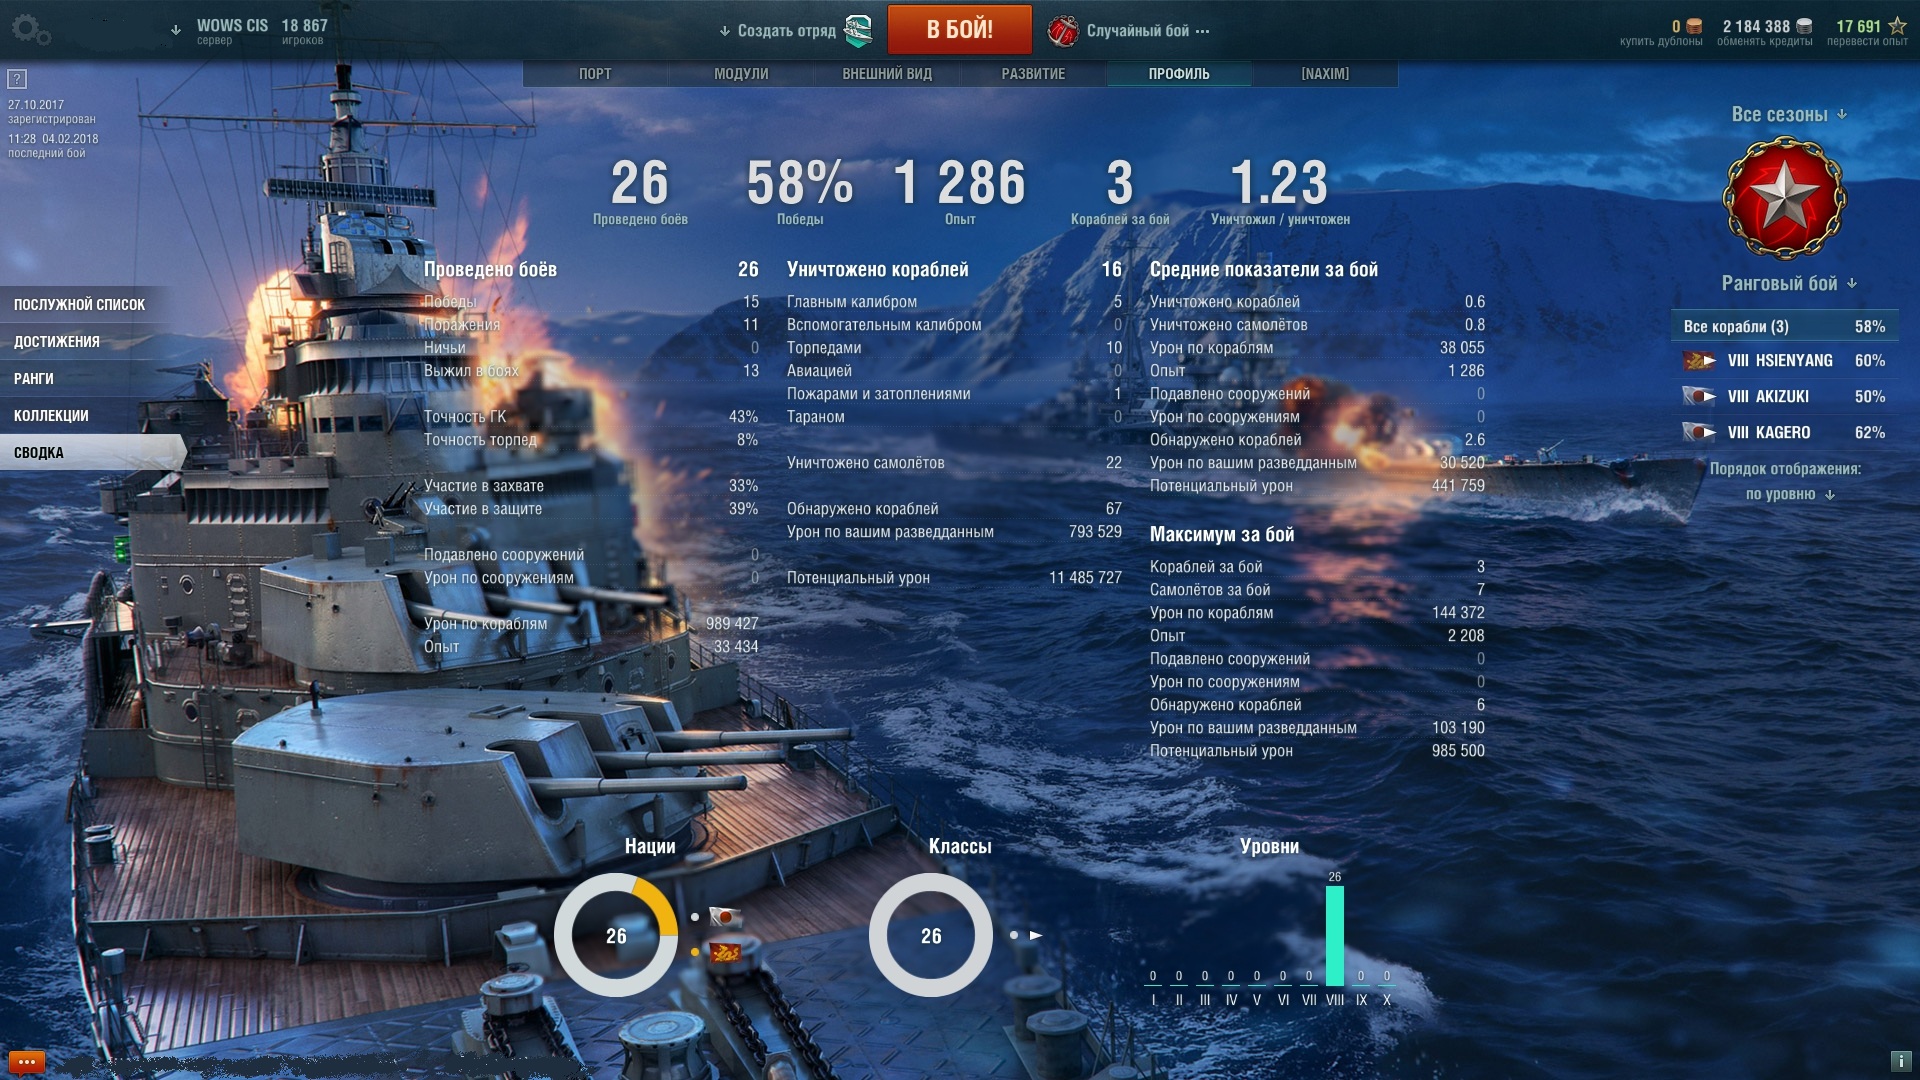1920x1080 pixels.
Task: Click the division squad shield icon
Action: click(x=858, y=31)
